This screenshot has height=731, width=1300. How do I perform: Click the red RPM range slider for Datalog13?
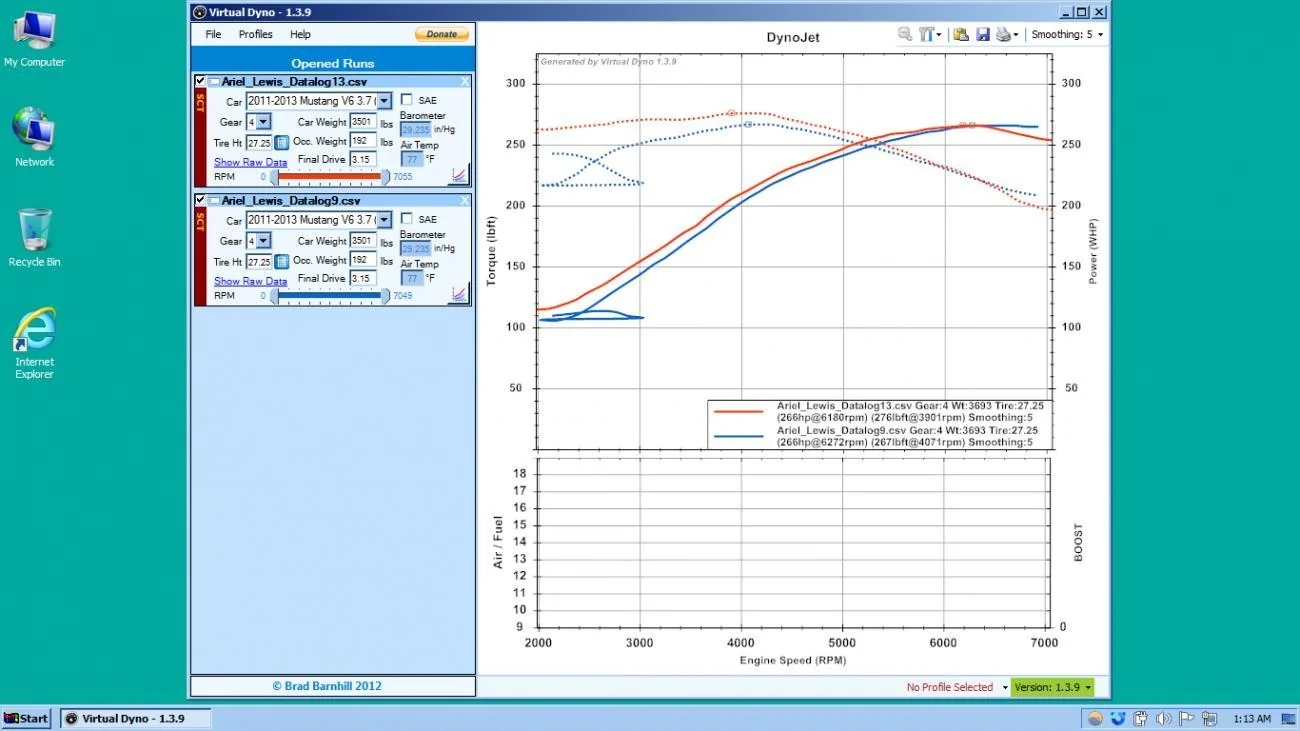click(x=330, y=177)
